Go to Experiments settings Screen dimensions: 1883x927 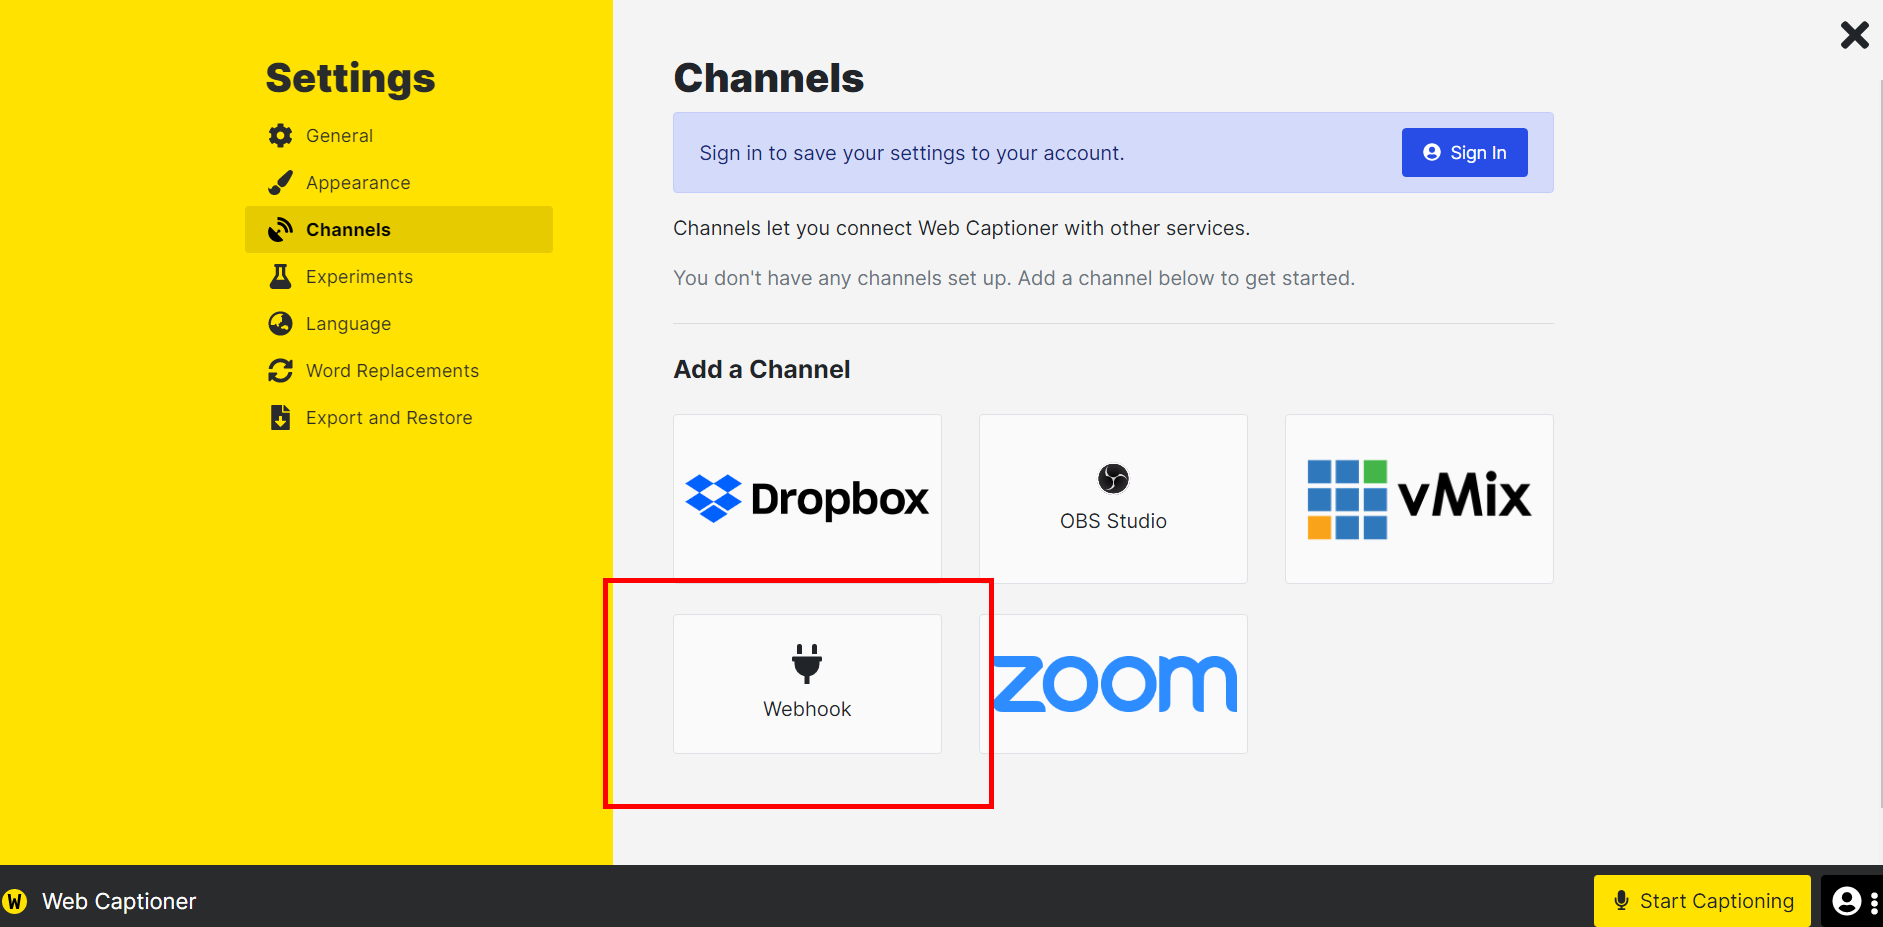(399, 277)
